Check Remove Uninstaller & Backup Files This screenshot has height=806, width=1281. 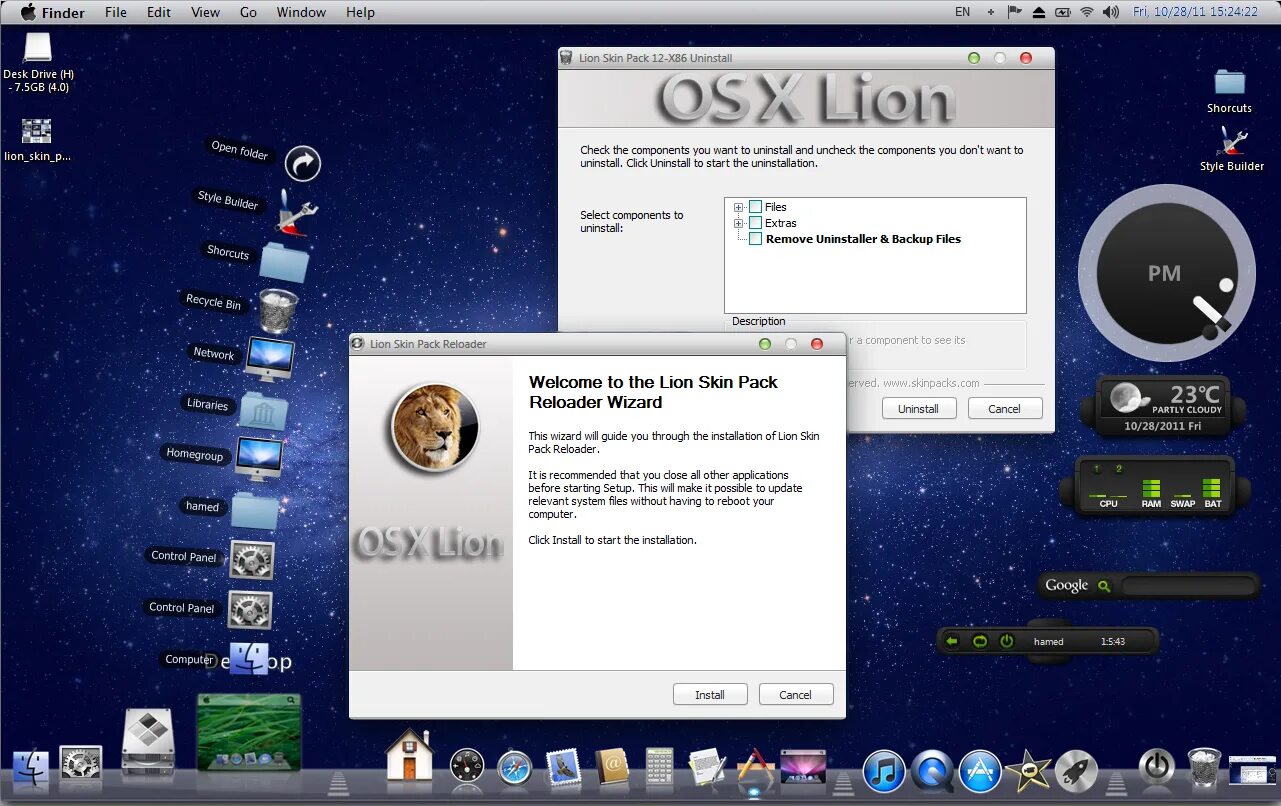coord(756,239)
